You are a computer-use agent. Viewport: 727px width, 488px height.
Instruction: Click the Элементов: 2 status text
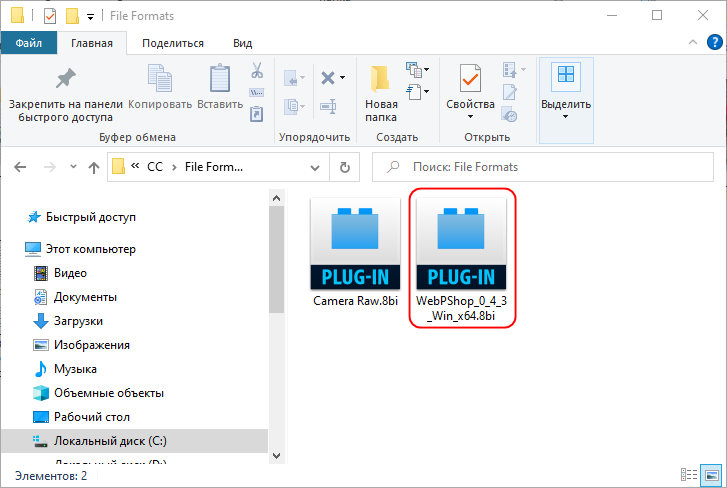[x=51, y=476]
